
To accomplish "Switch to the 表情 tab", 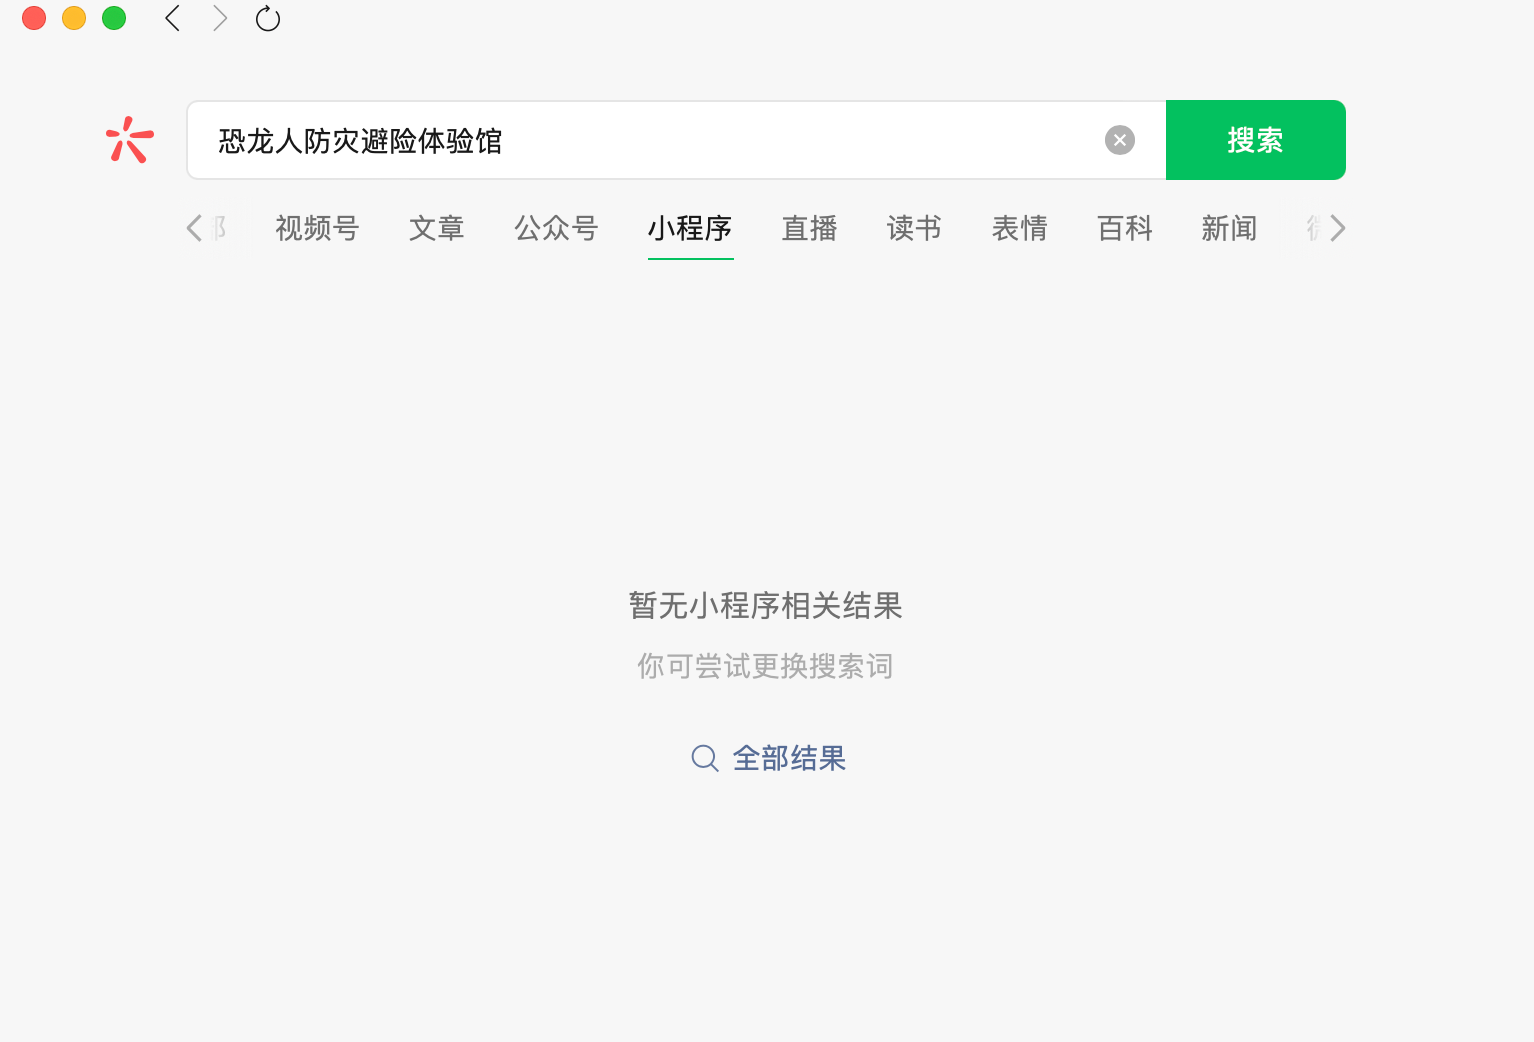I will 1019,228.
